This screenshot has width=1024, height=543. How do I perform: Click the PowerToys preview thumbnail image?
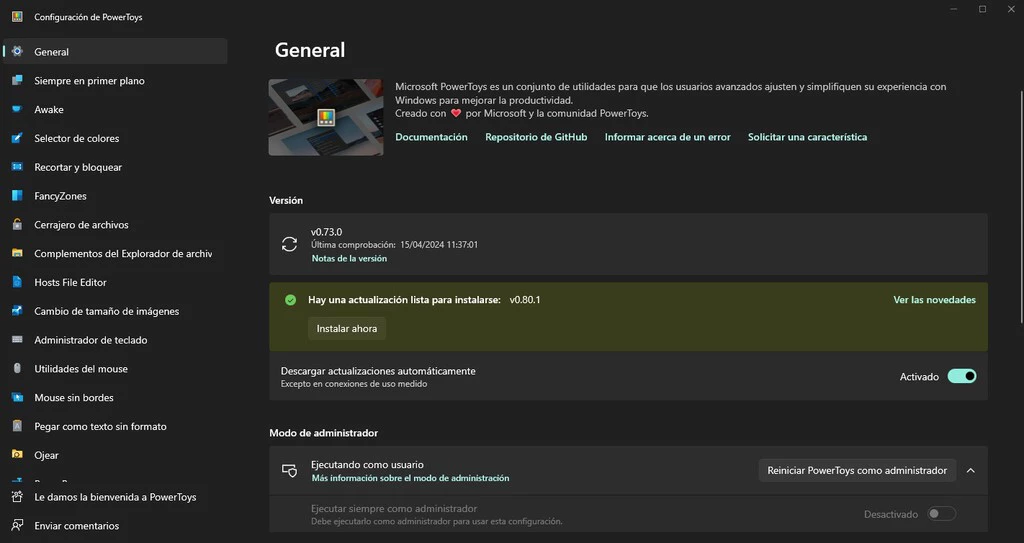326,117
